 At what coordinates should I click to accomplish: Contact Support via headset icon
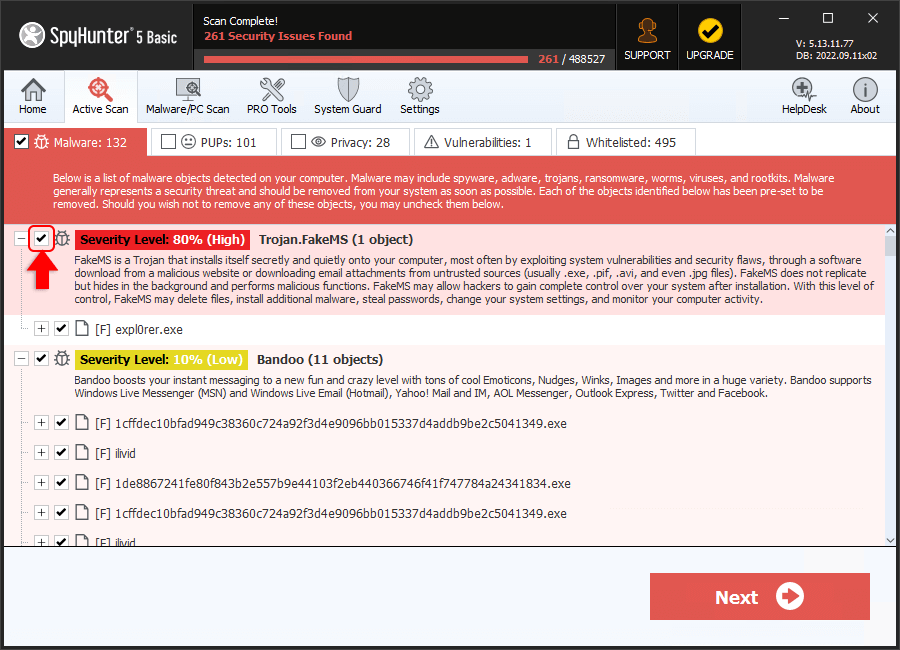(647, 37)
